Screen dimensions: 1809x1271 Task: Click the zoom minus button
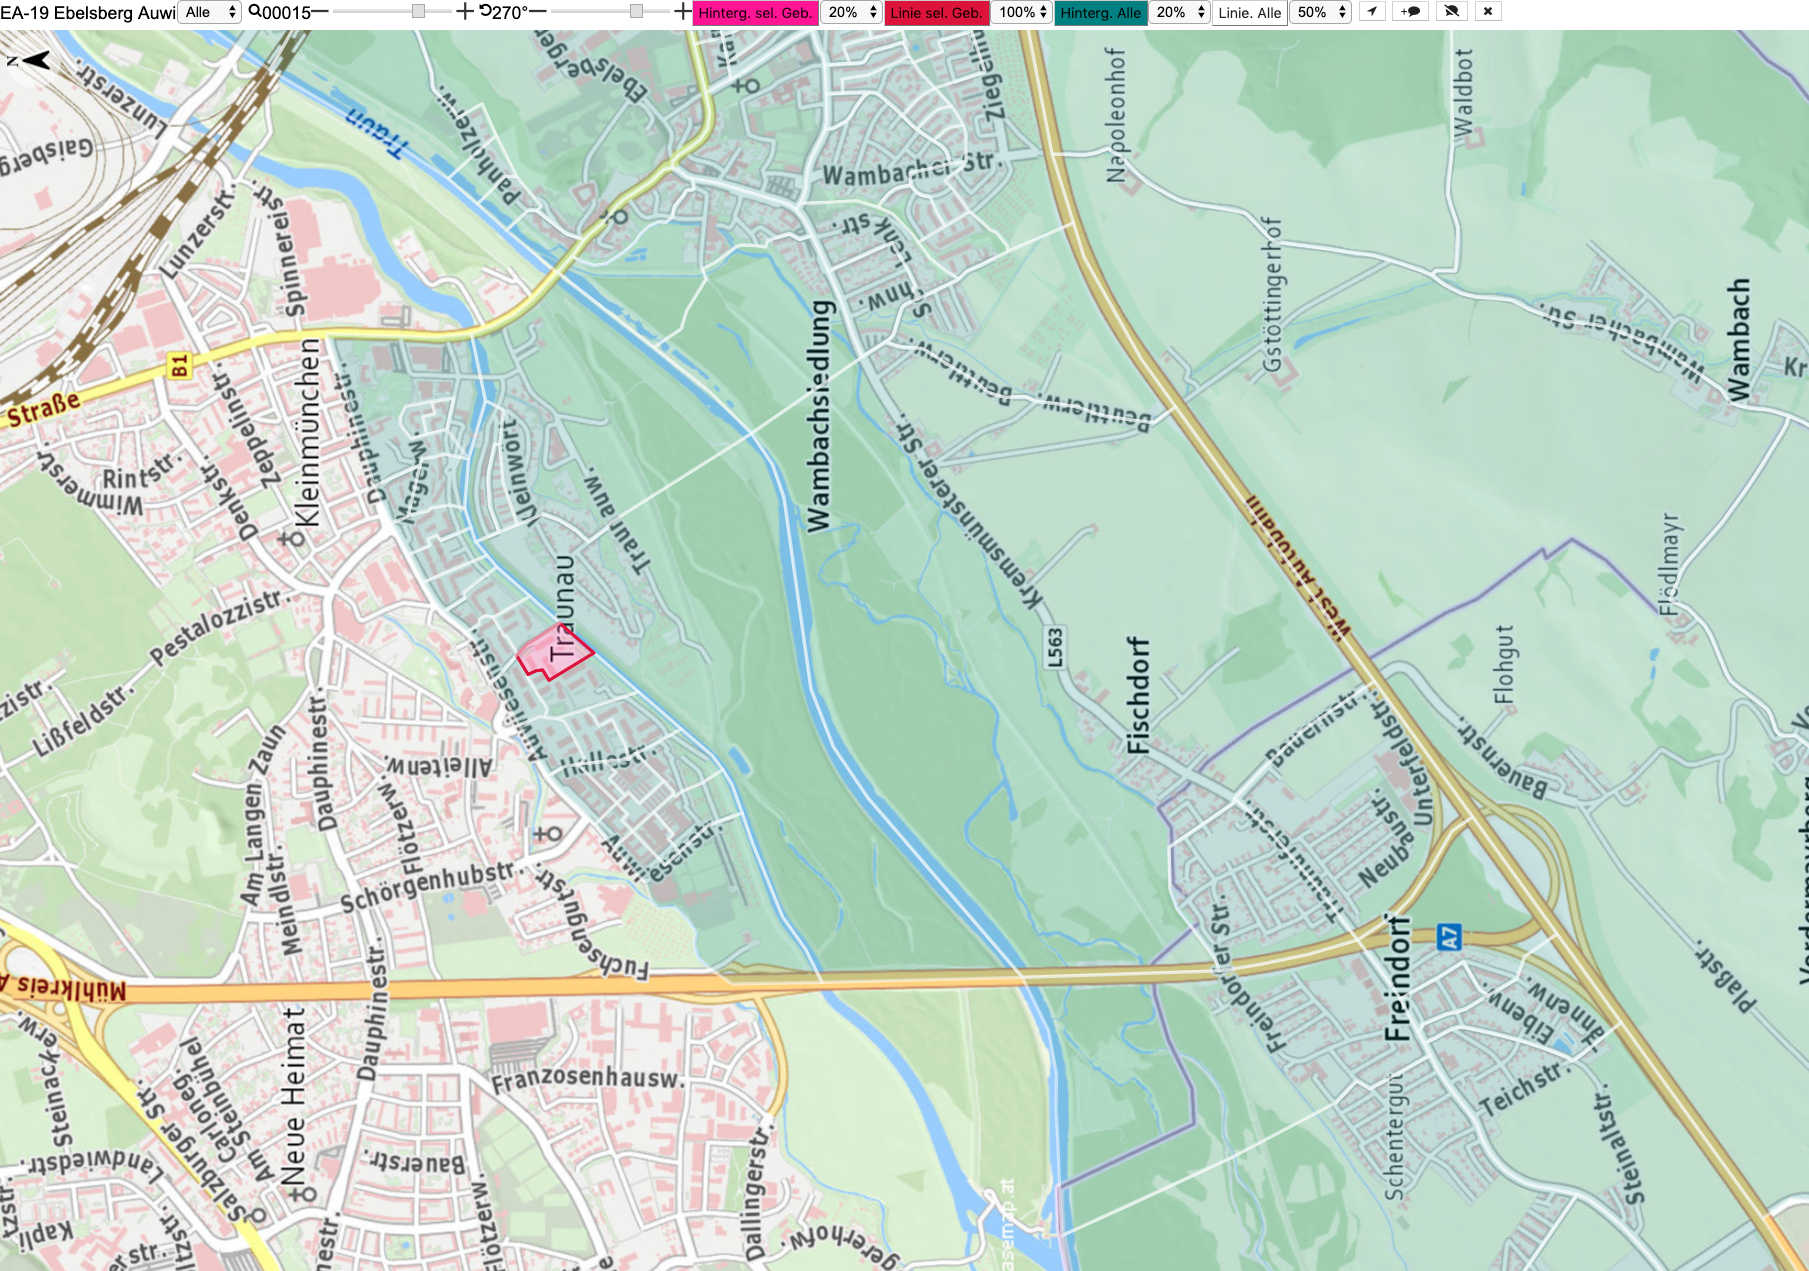(x=320, y=12)
